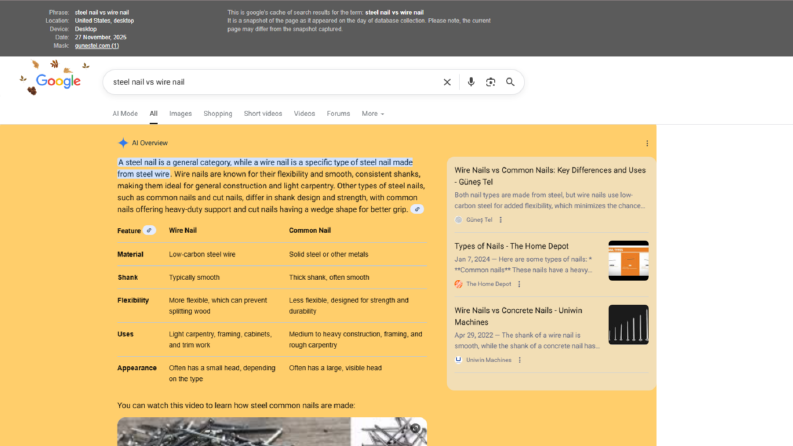Select the All results tab

[153, 114]
